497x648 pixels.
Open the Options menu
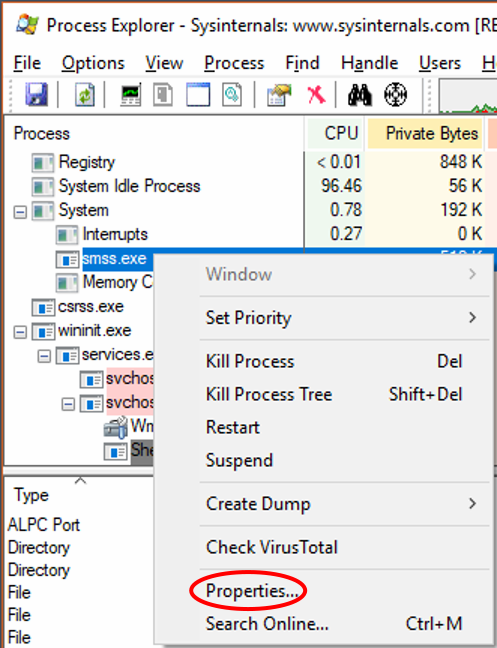tap(93, 63)
